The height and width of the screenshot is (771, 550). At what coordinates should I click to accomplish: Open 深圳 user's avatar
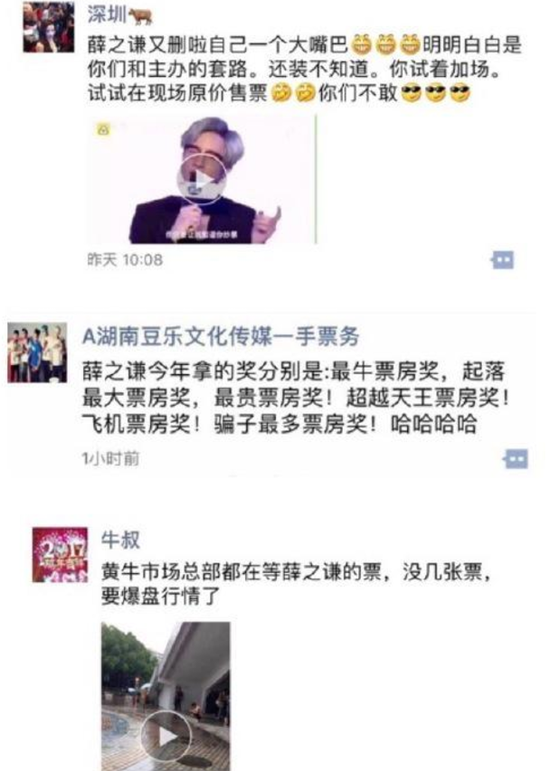[48, 27]
